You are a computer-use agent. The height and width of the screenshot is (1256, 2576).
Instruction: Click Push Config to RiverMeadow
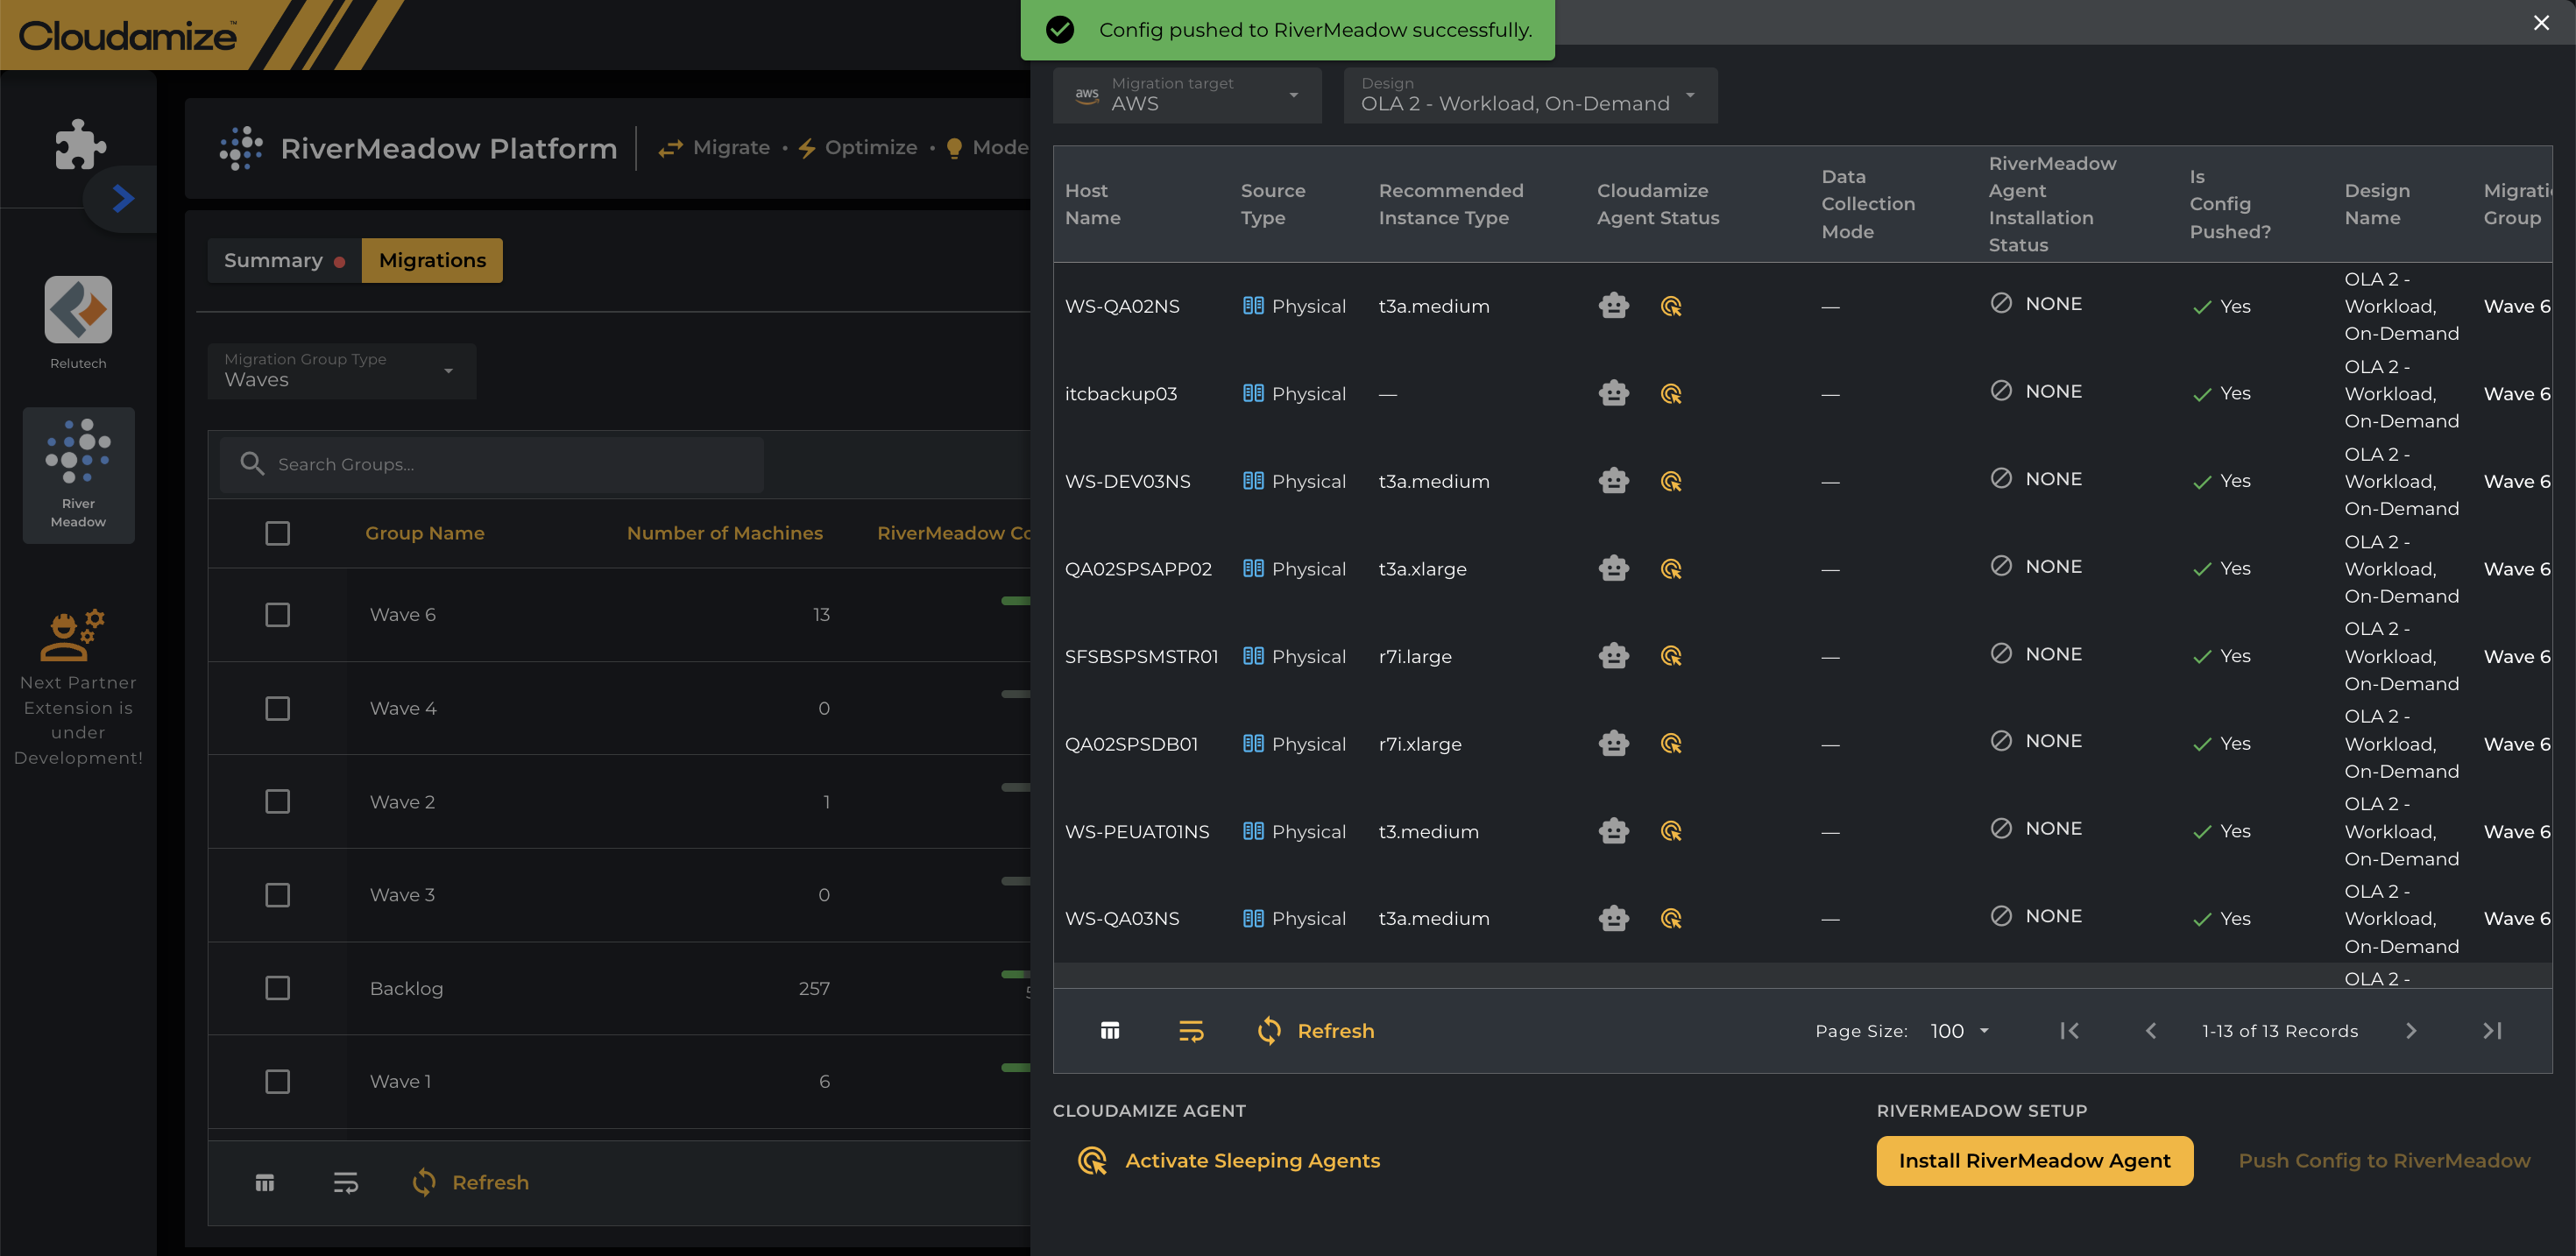coord(2384,1160)
